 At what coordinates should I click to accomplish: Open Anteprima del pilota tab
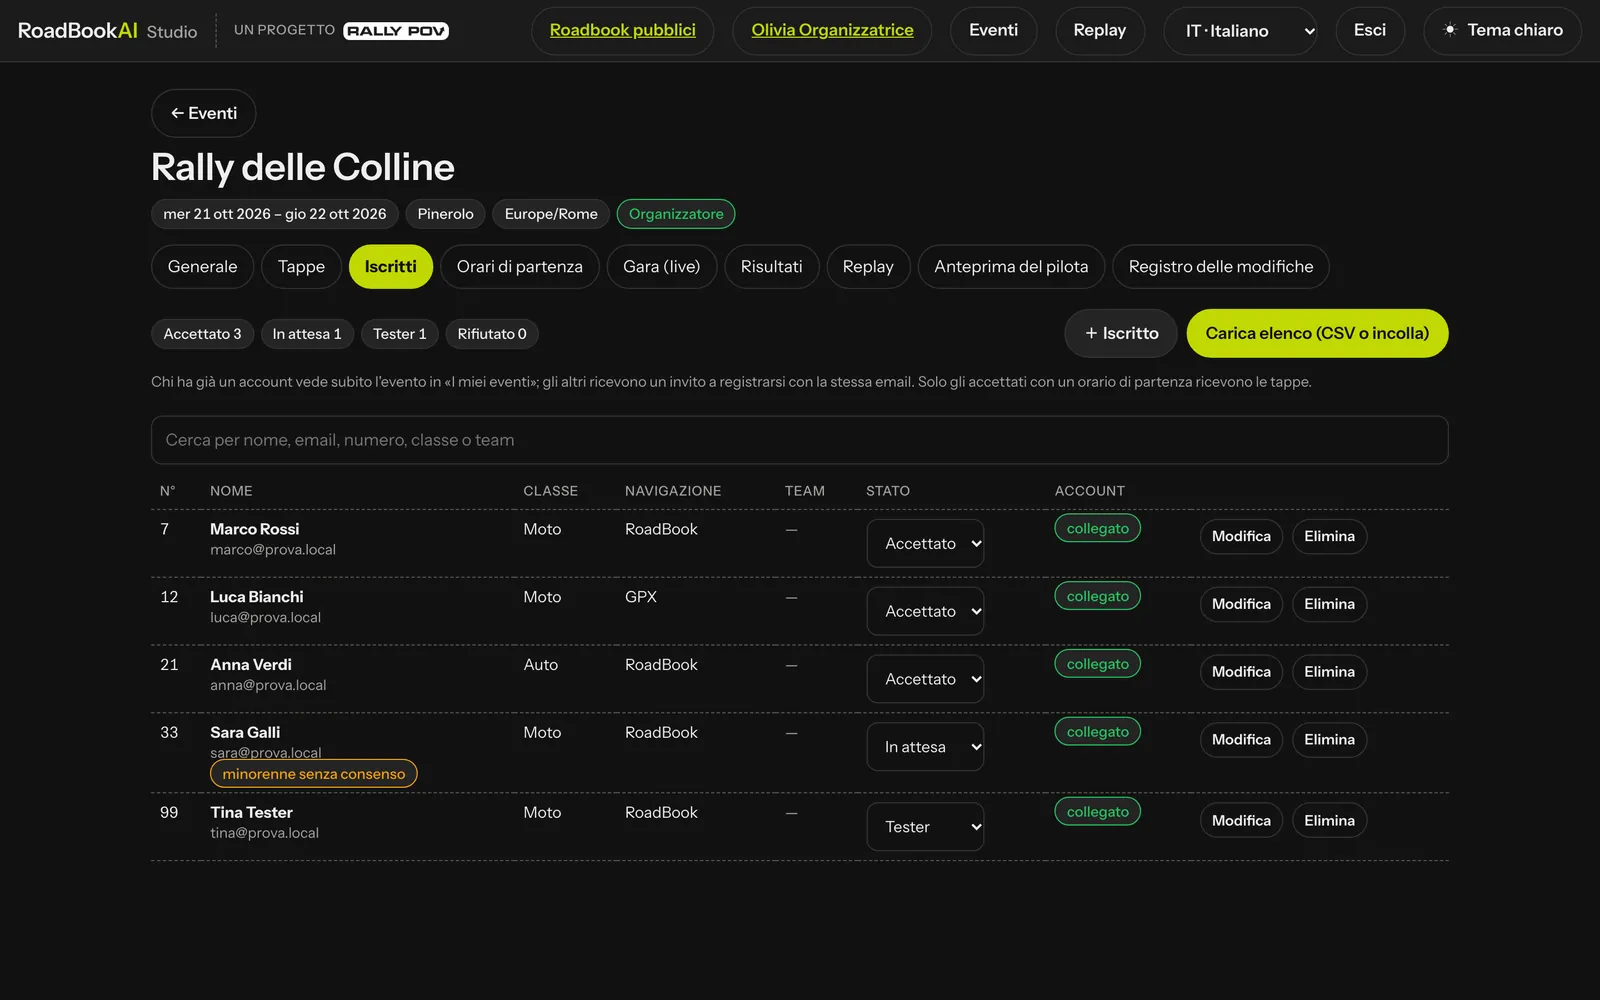1011,267
